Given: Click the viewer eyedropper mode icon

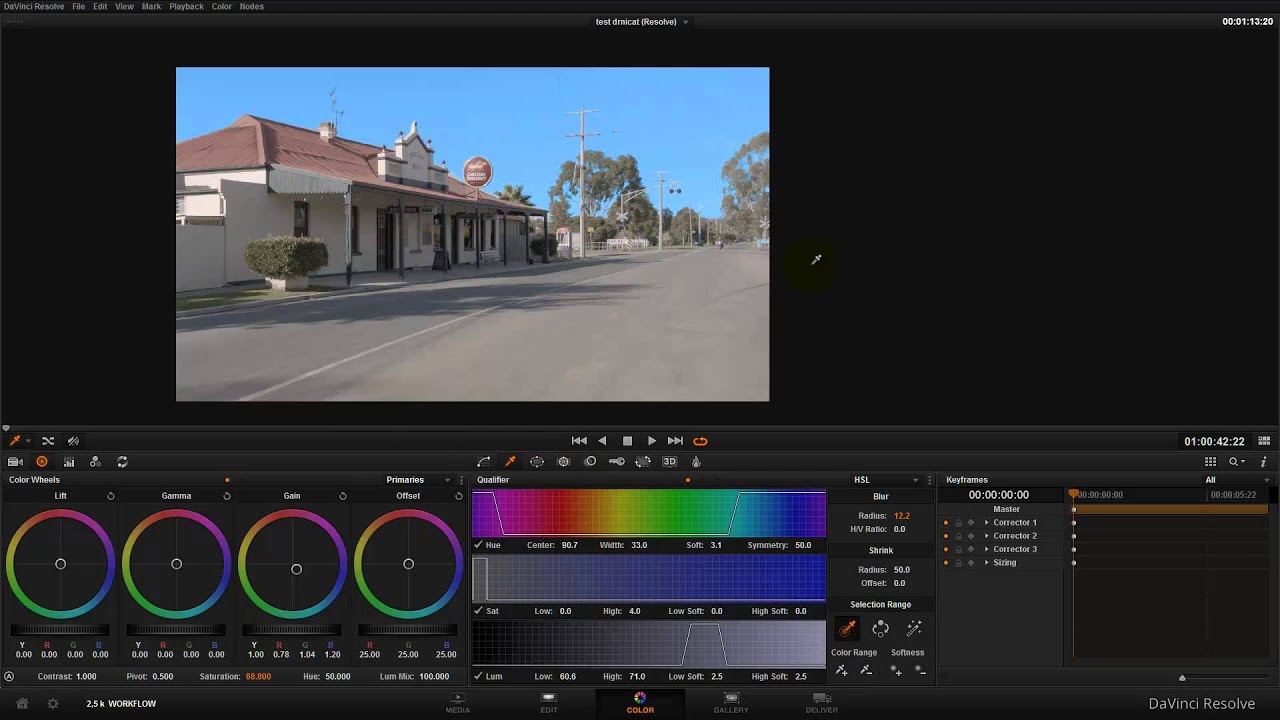Looking at the screenshot, I should tap(15, 440).
